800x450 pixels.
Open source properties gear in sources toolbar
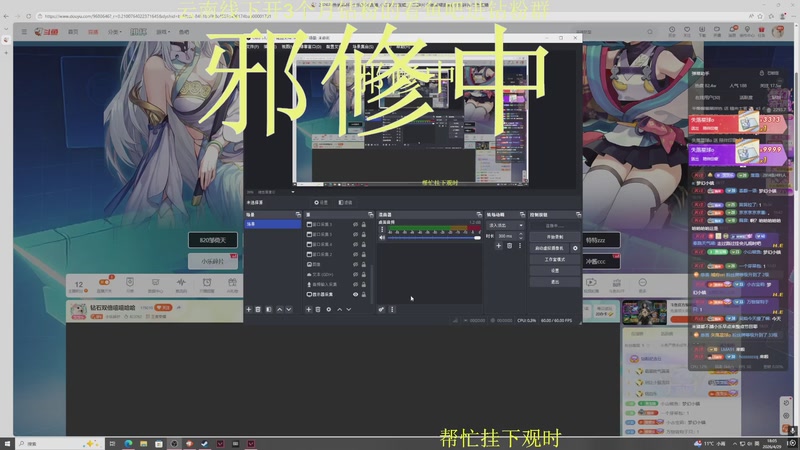(x=329, y=310)
